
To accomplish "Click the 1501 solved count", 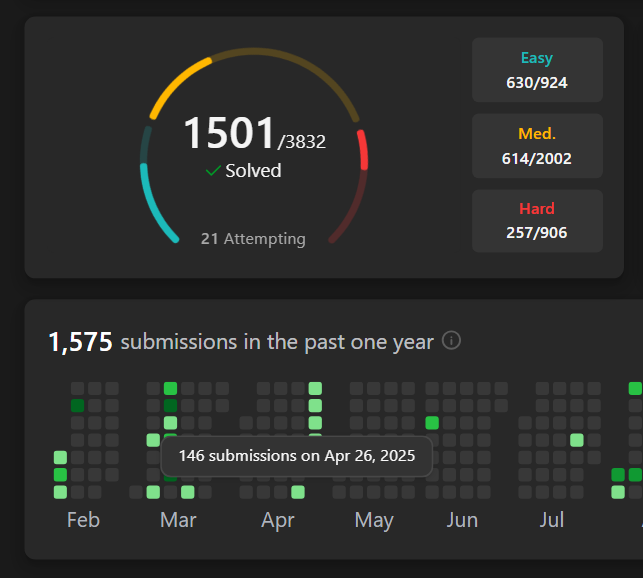I will [229, 133].
